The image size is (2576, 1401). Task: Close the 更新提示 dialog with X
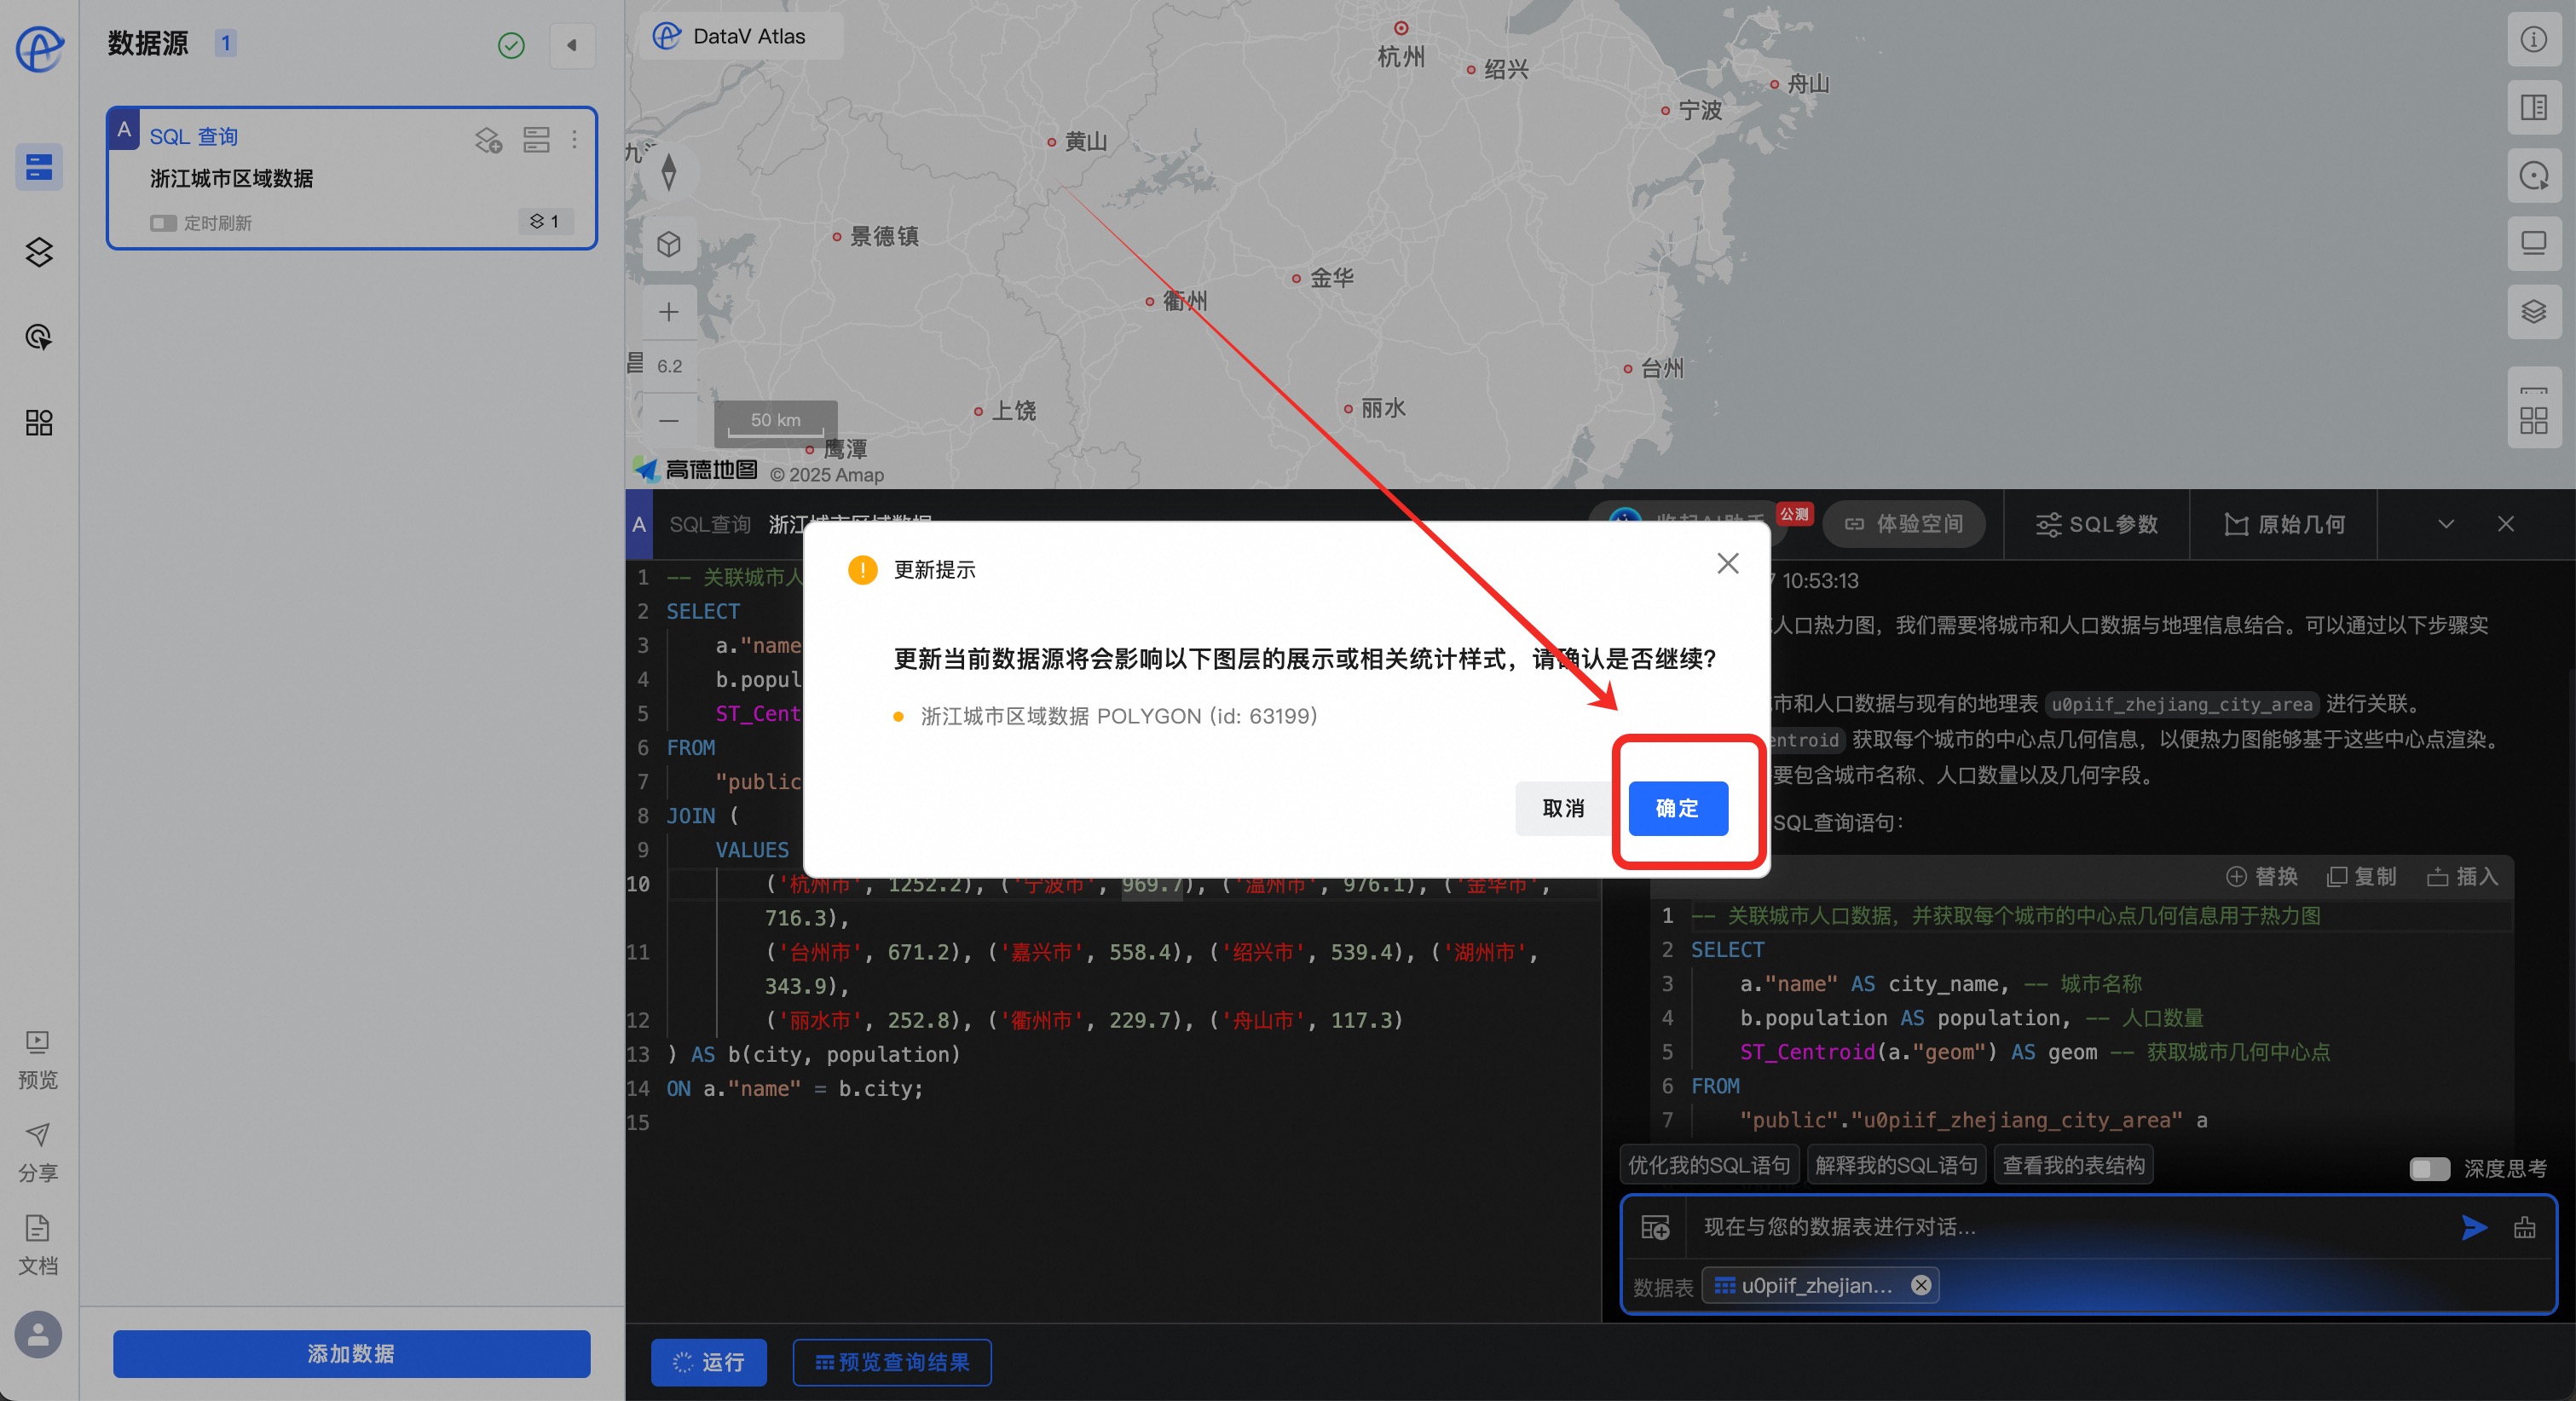click(x=1727, y=564)
